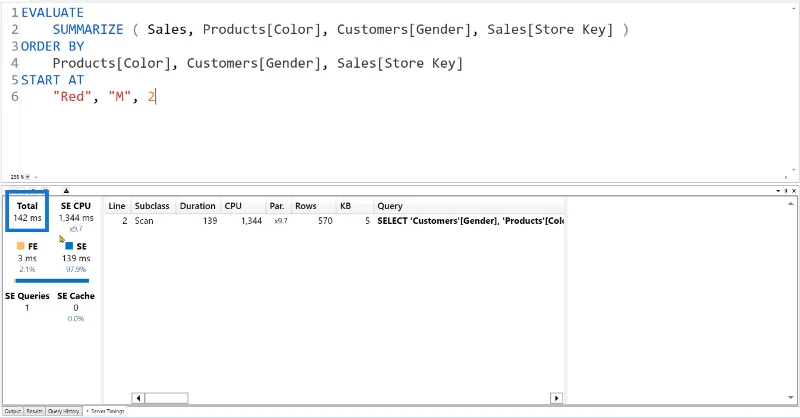Click the Total 142 ms metric
Viewport: 800px width, 418px height.
27,212
